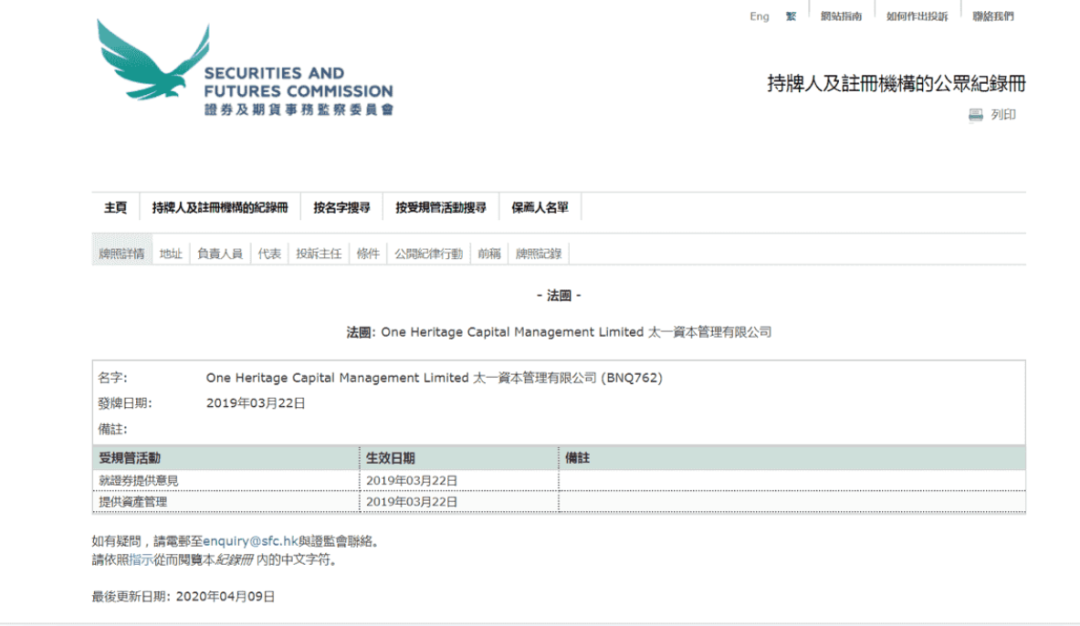Open 聯絡我們 contact us link
The height and width of the screenshot is (626, 1080).
click(x=992, y=17)
